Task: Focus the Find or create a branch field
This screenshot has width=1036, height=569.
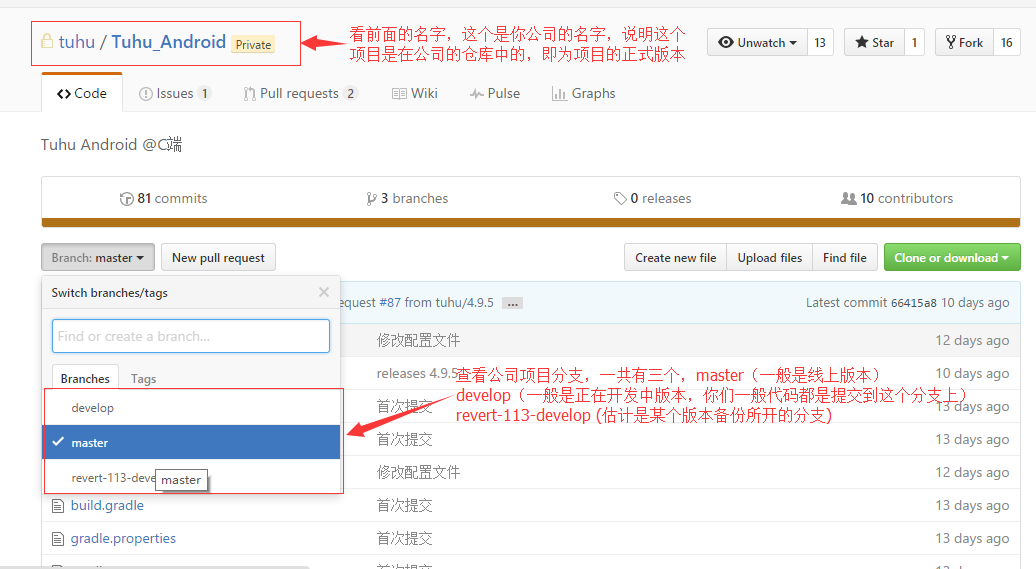Action: pos(191,336)
